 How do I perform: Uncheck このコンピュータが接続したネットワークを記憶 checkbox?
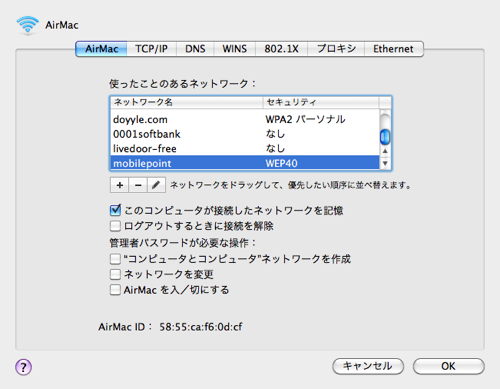click(115, 210)
